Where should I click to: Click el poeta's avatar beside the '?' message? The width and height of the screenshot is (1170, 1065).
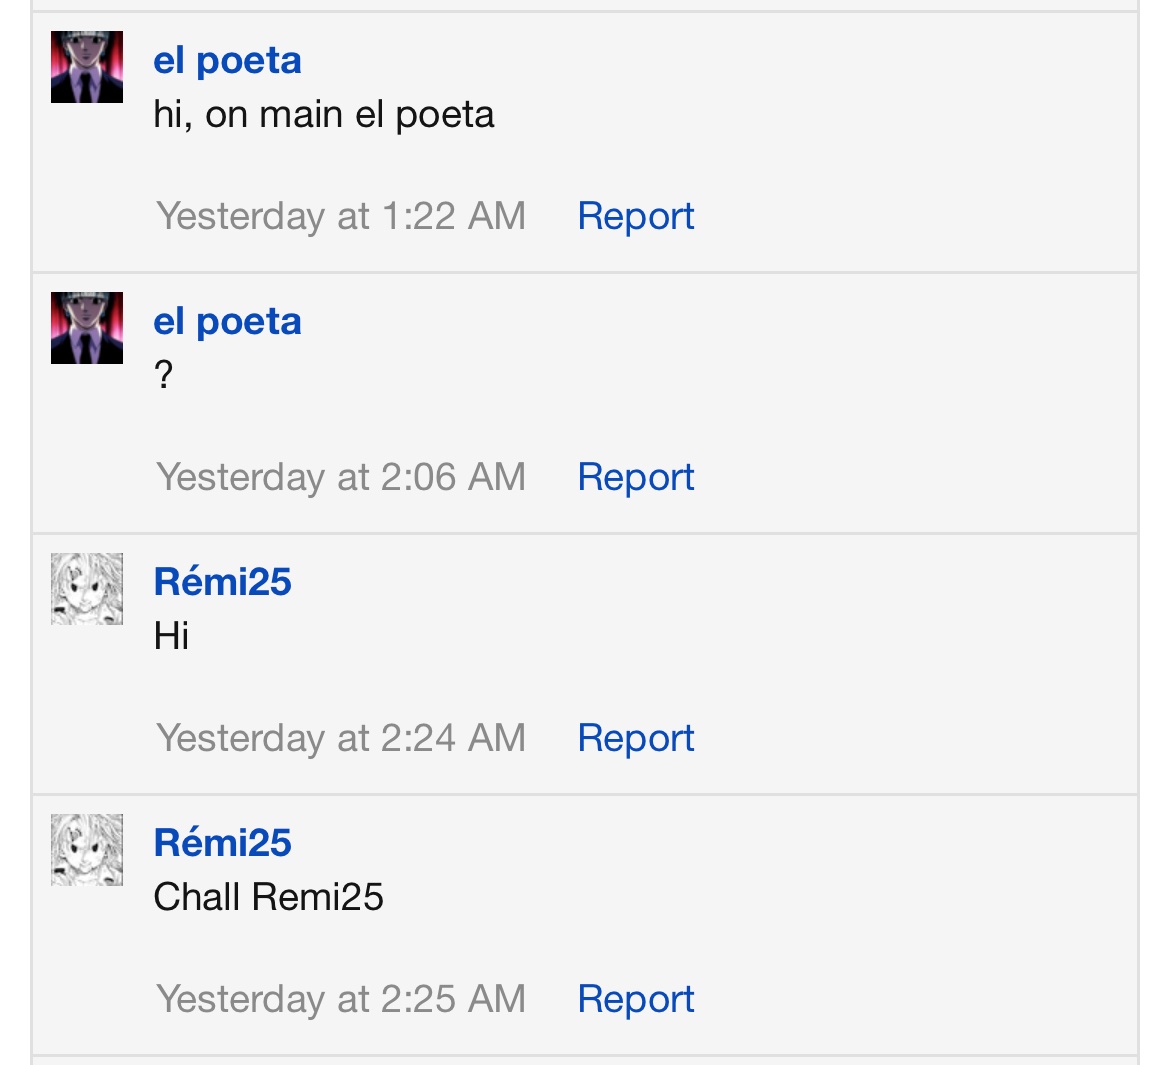(87, 328)
